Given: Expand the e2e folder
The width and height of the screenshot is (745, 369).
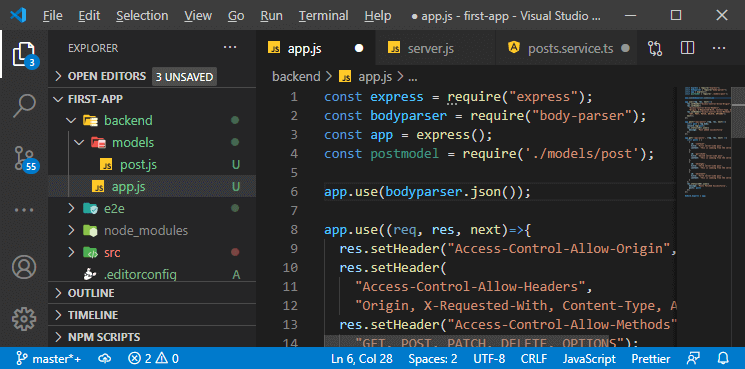Looking at the screenshot, I should [x=152, y=208].
